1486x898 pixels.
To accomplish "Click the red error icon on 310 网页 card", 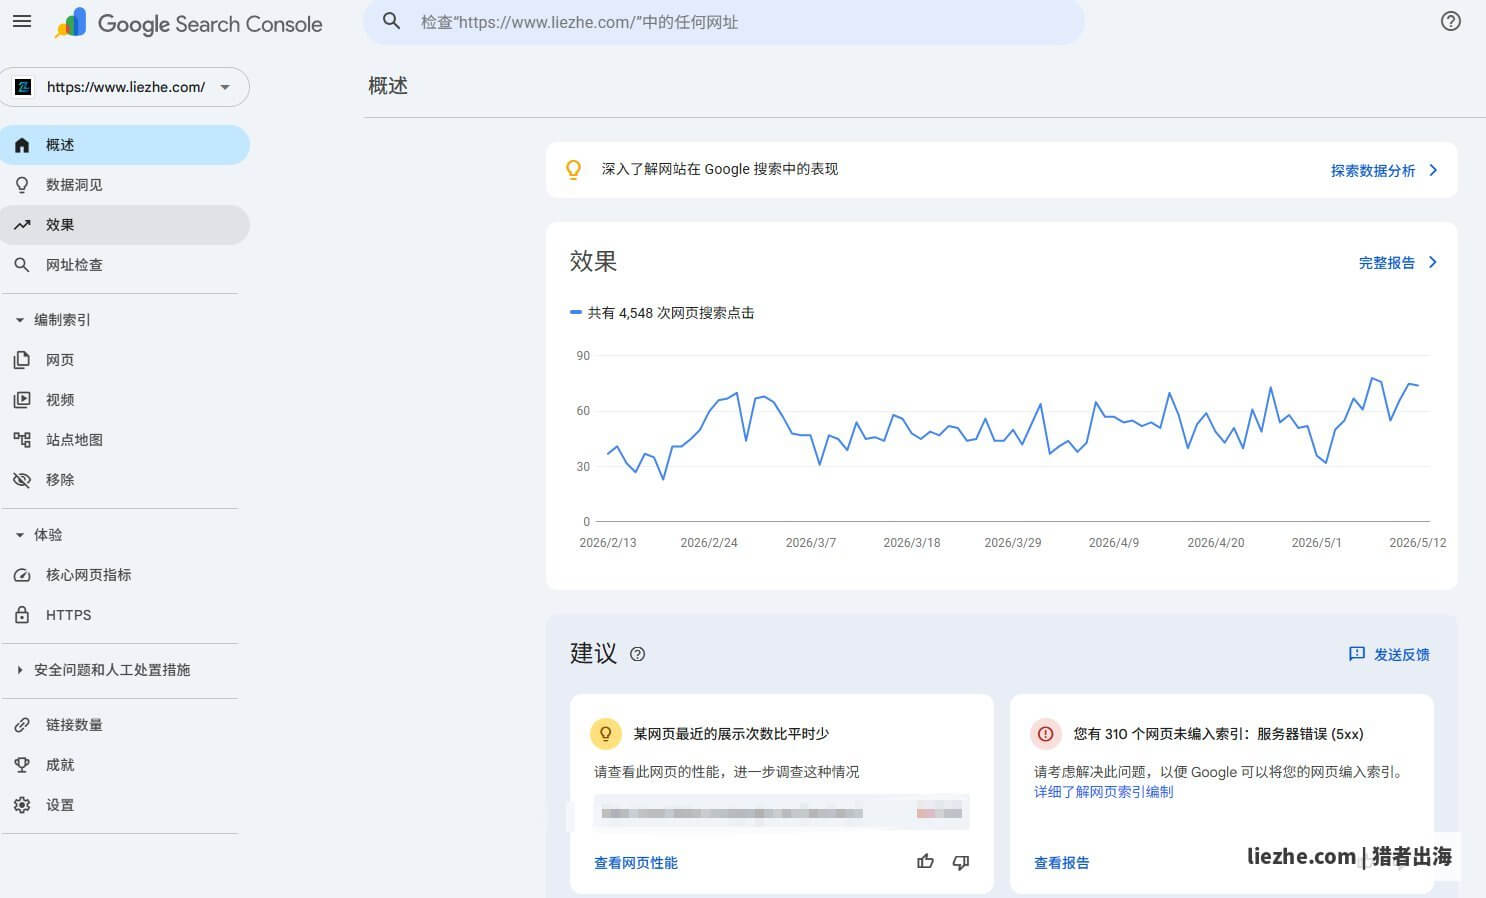I will (x=1045, y=733).
